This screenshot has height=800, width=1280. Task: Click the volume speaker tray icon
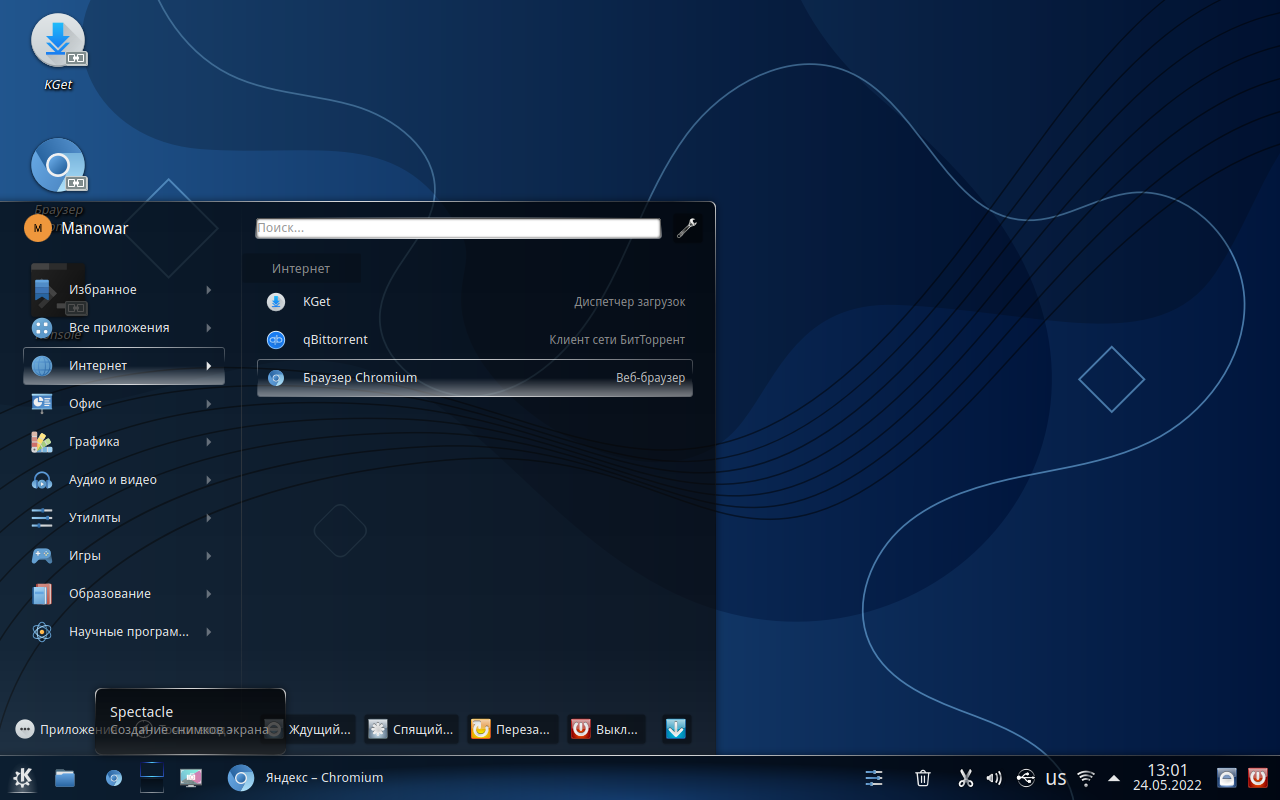click(994, 778)
